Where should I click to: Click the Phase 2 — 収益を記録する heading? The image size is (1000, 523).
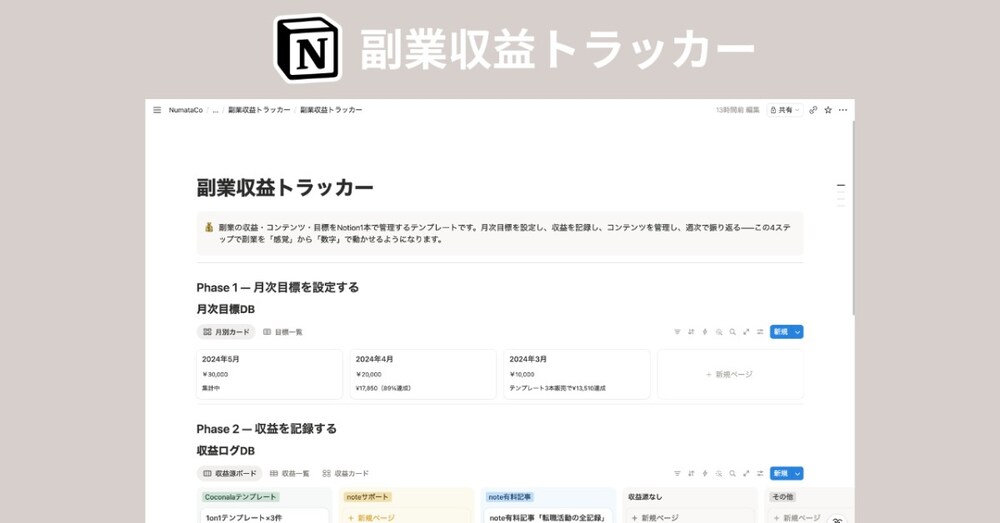click(267, 429)
